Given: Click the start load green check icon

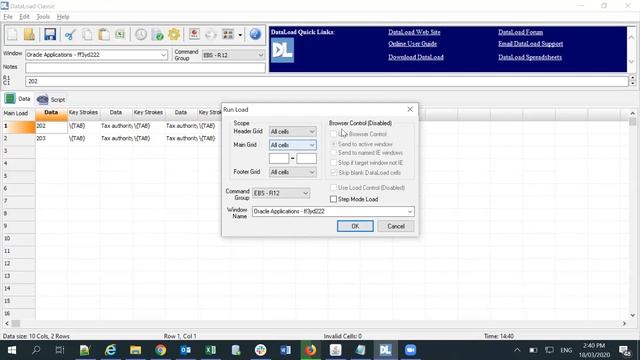Looking at the screenshot, I should (x=158, y=35).
